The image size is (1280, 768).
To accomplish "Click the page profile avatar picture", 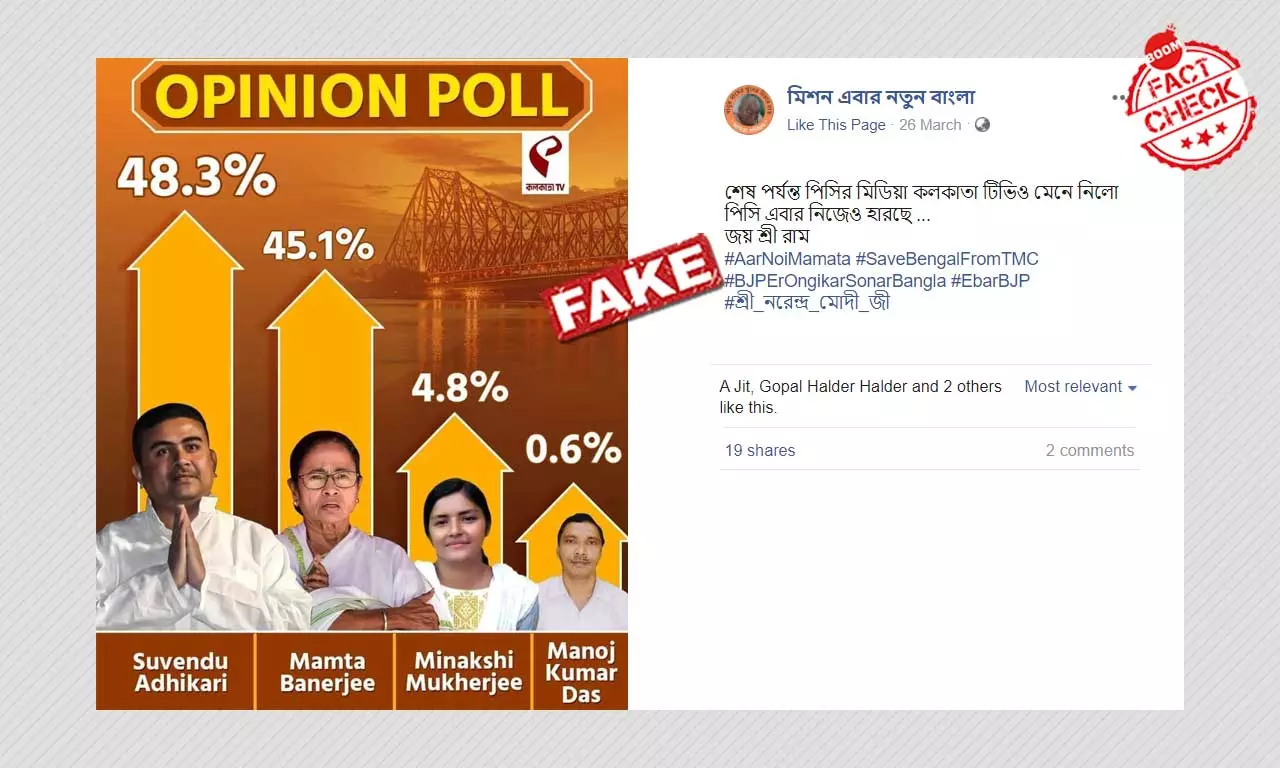I will 749,110.
